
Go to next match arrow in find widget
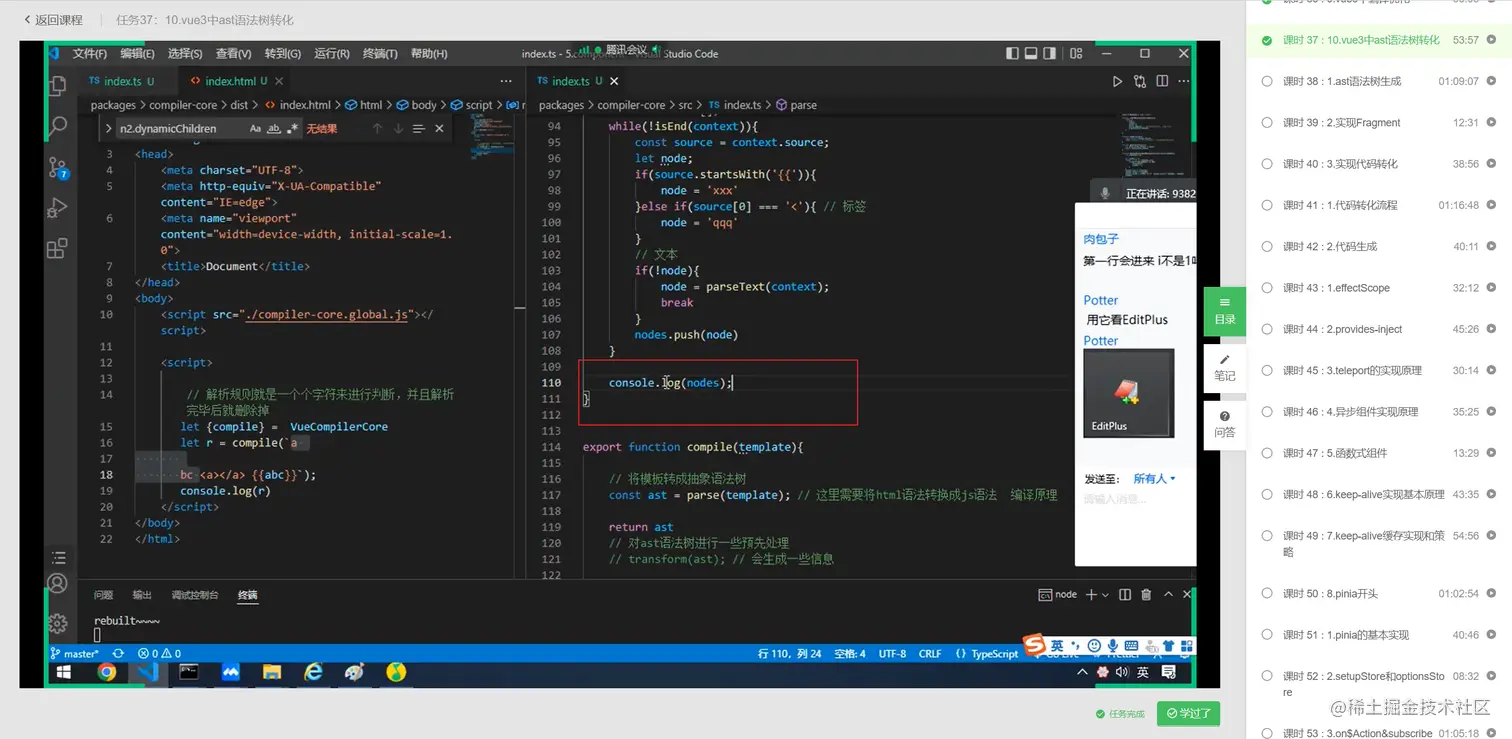click(398, 129)
